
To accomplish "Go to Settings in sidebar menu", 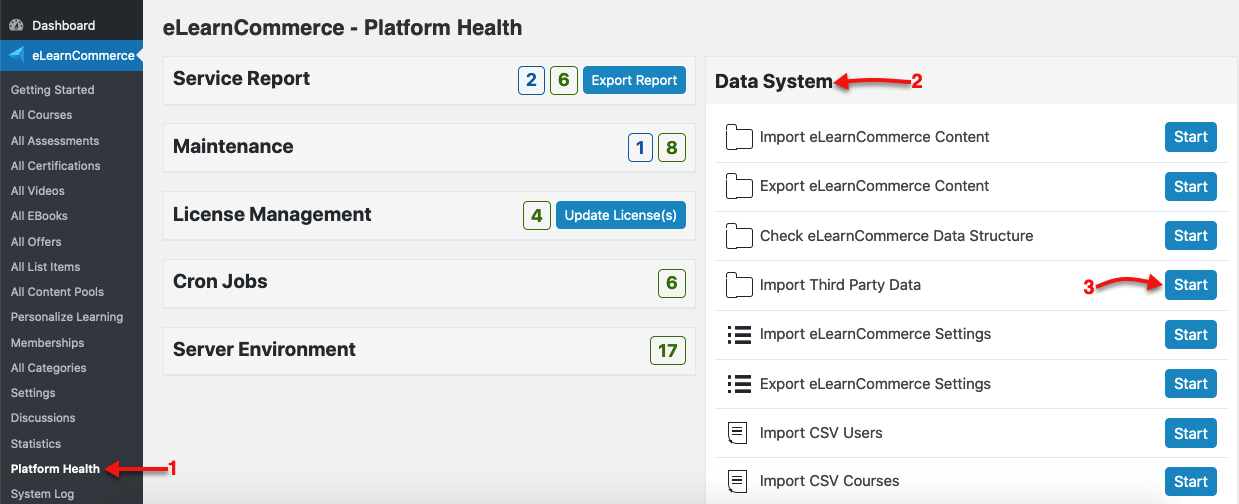I will (x=33, y=393).
